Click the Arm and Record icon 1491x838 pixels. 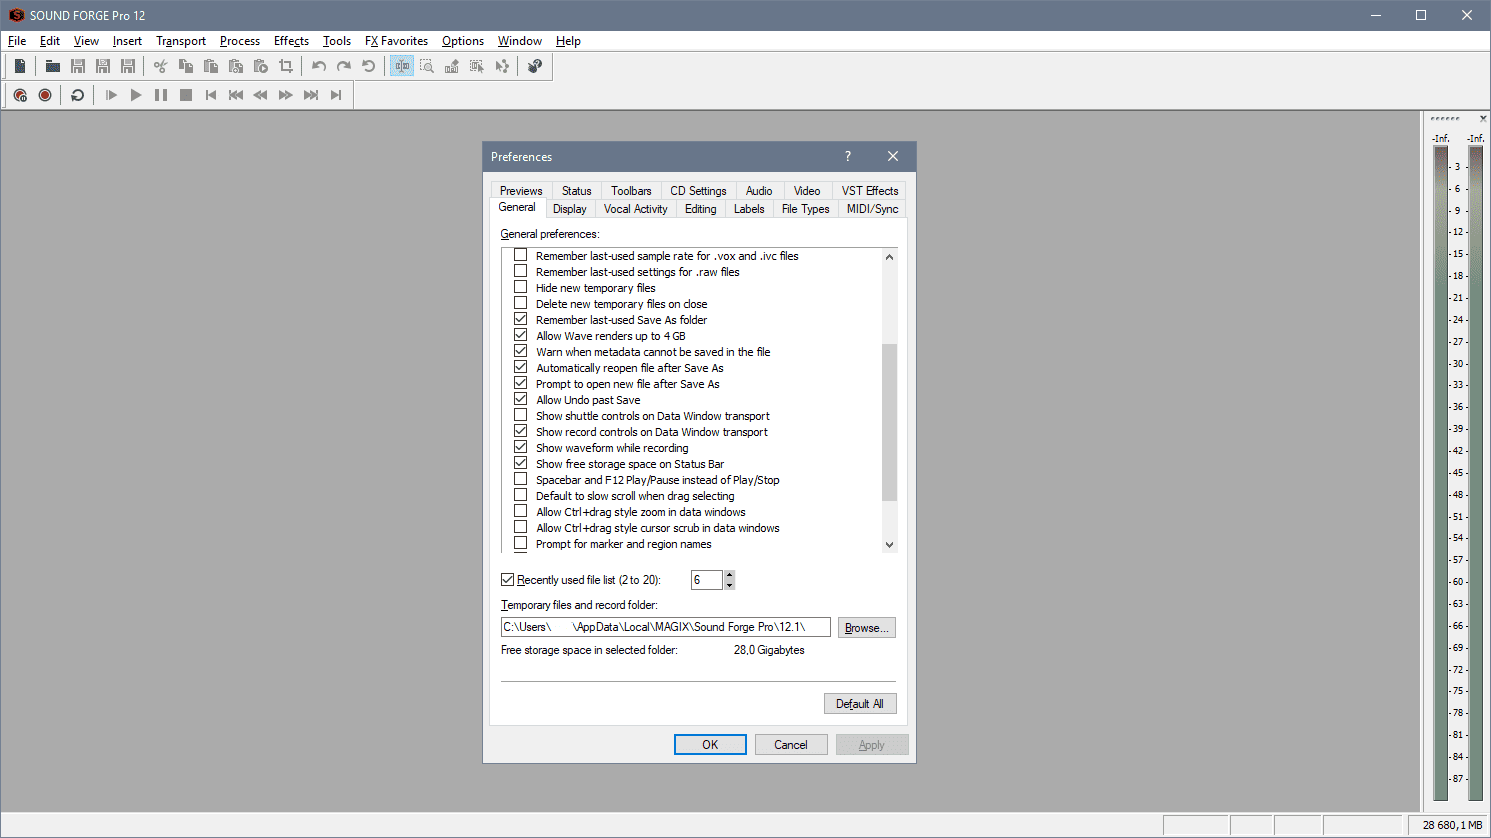(20, 95)
